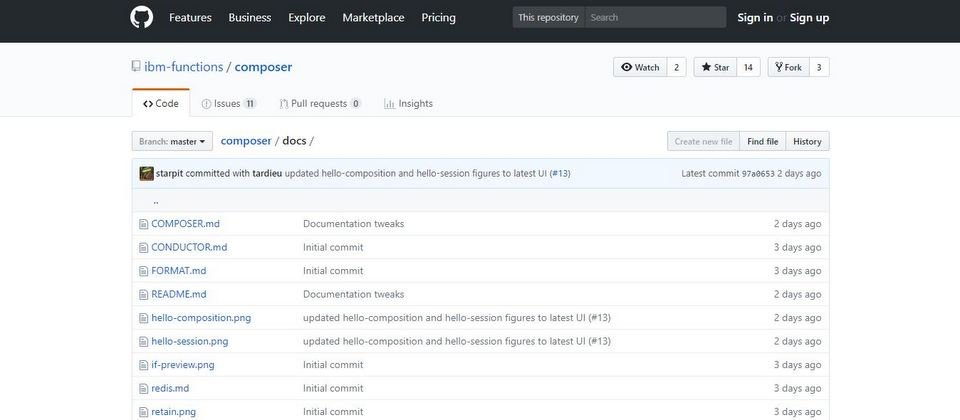This screenshot has height=420, width=960.
Task: Click the Find file button
Action: tap(763, 141)
